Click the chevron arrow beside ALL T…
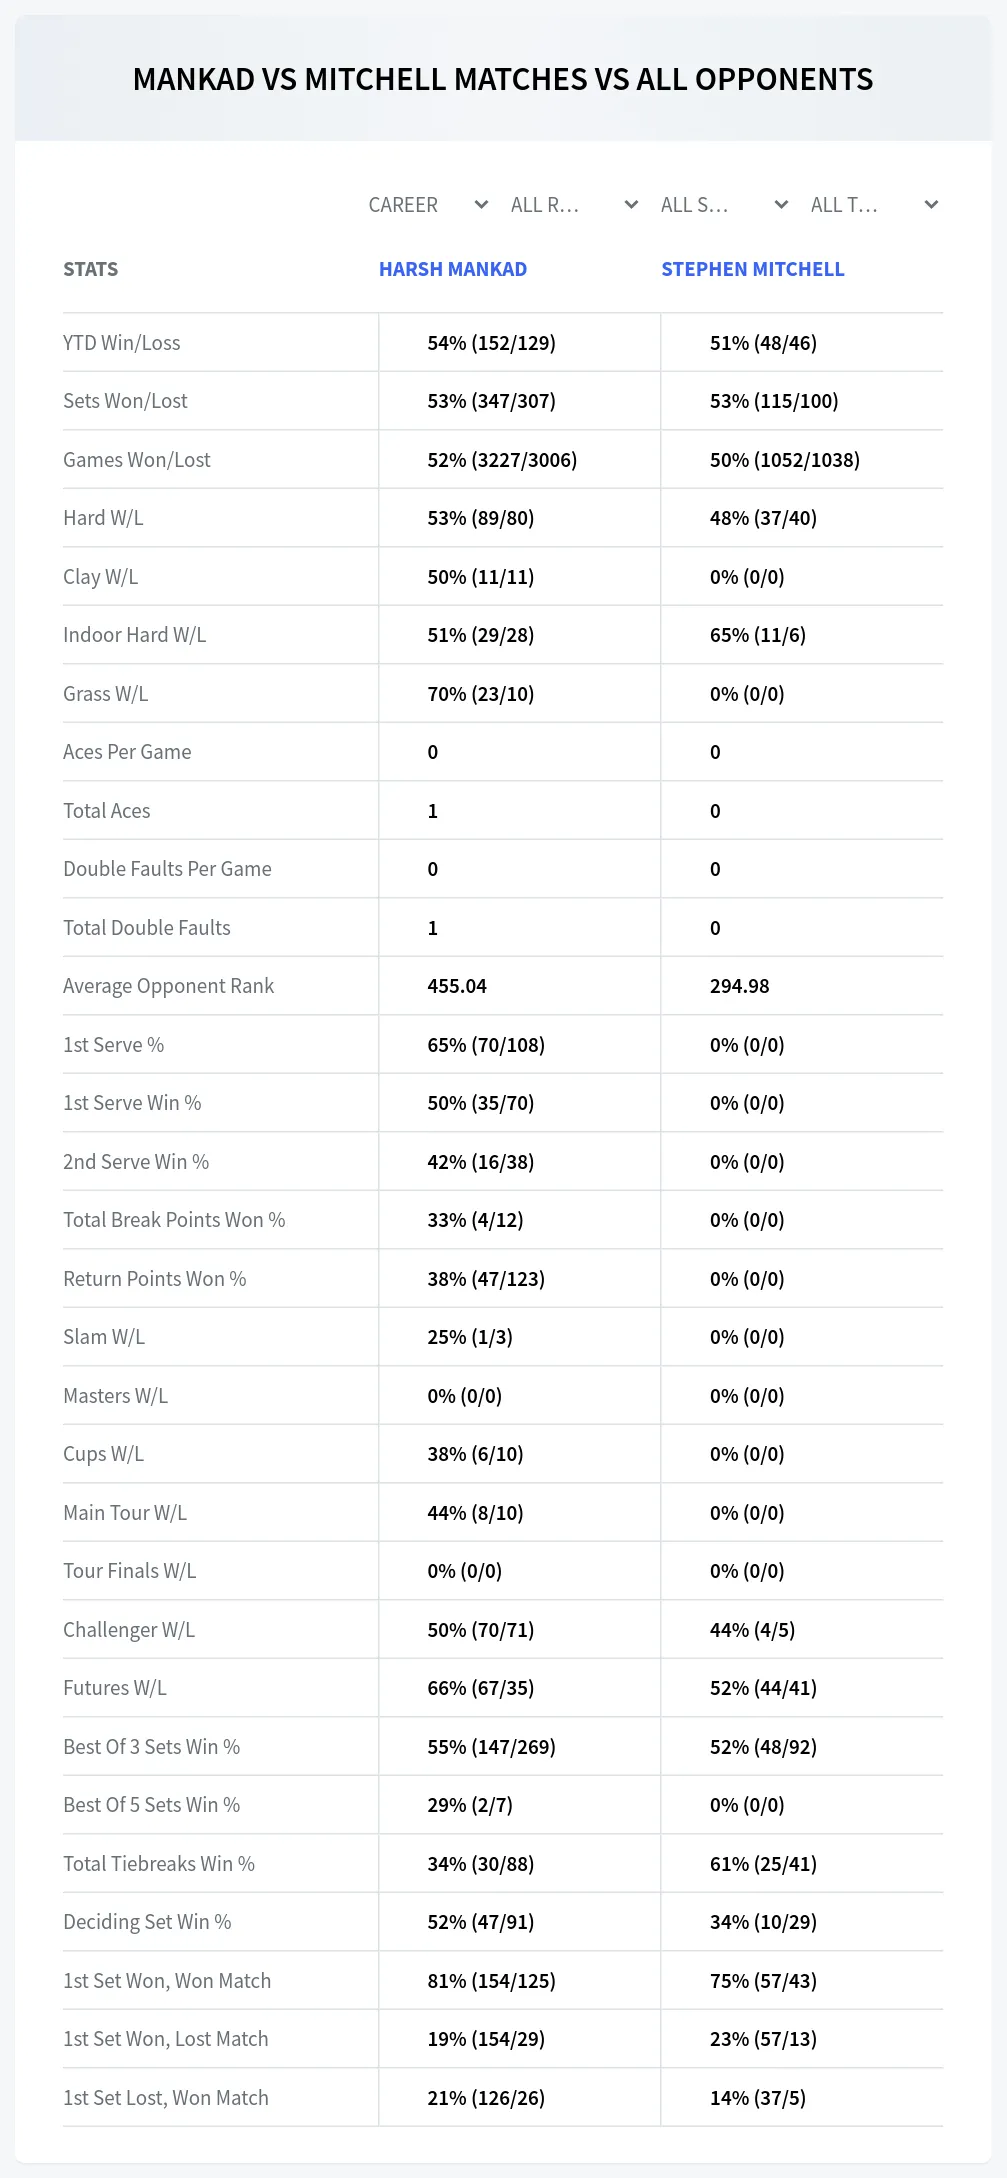Screen dimensions: 1007x2178 [x=931, y=205]
